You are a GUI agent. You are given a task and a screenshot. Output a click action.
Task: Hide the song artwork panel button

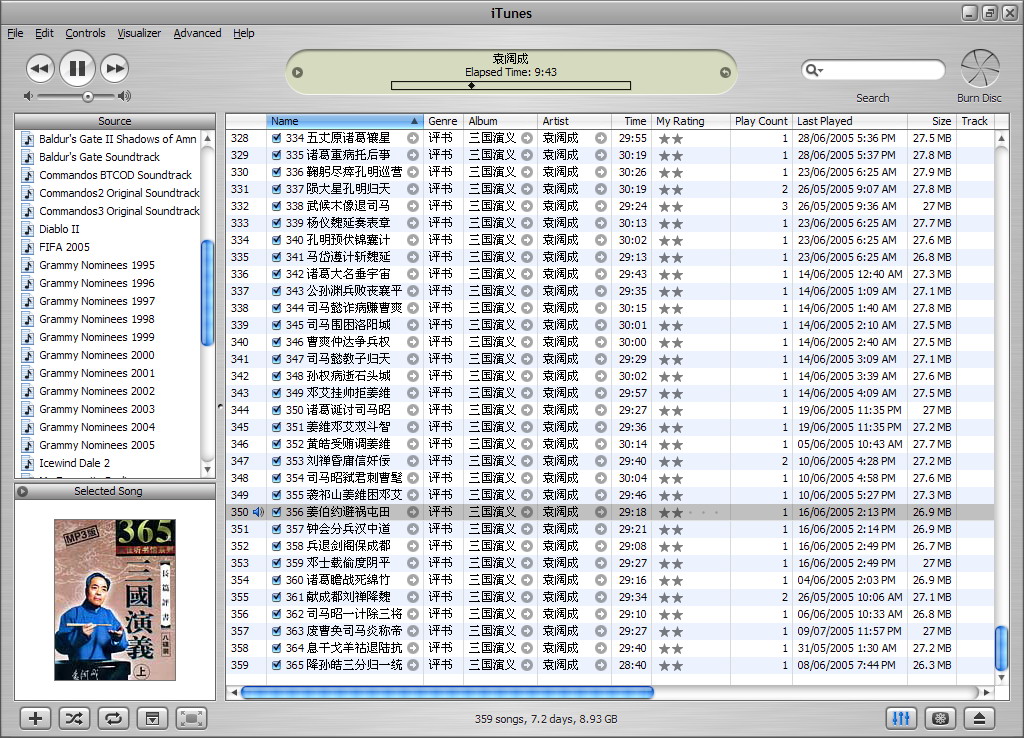[x=152, y=718]
